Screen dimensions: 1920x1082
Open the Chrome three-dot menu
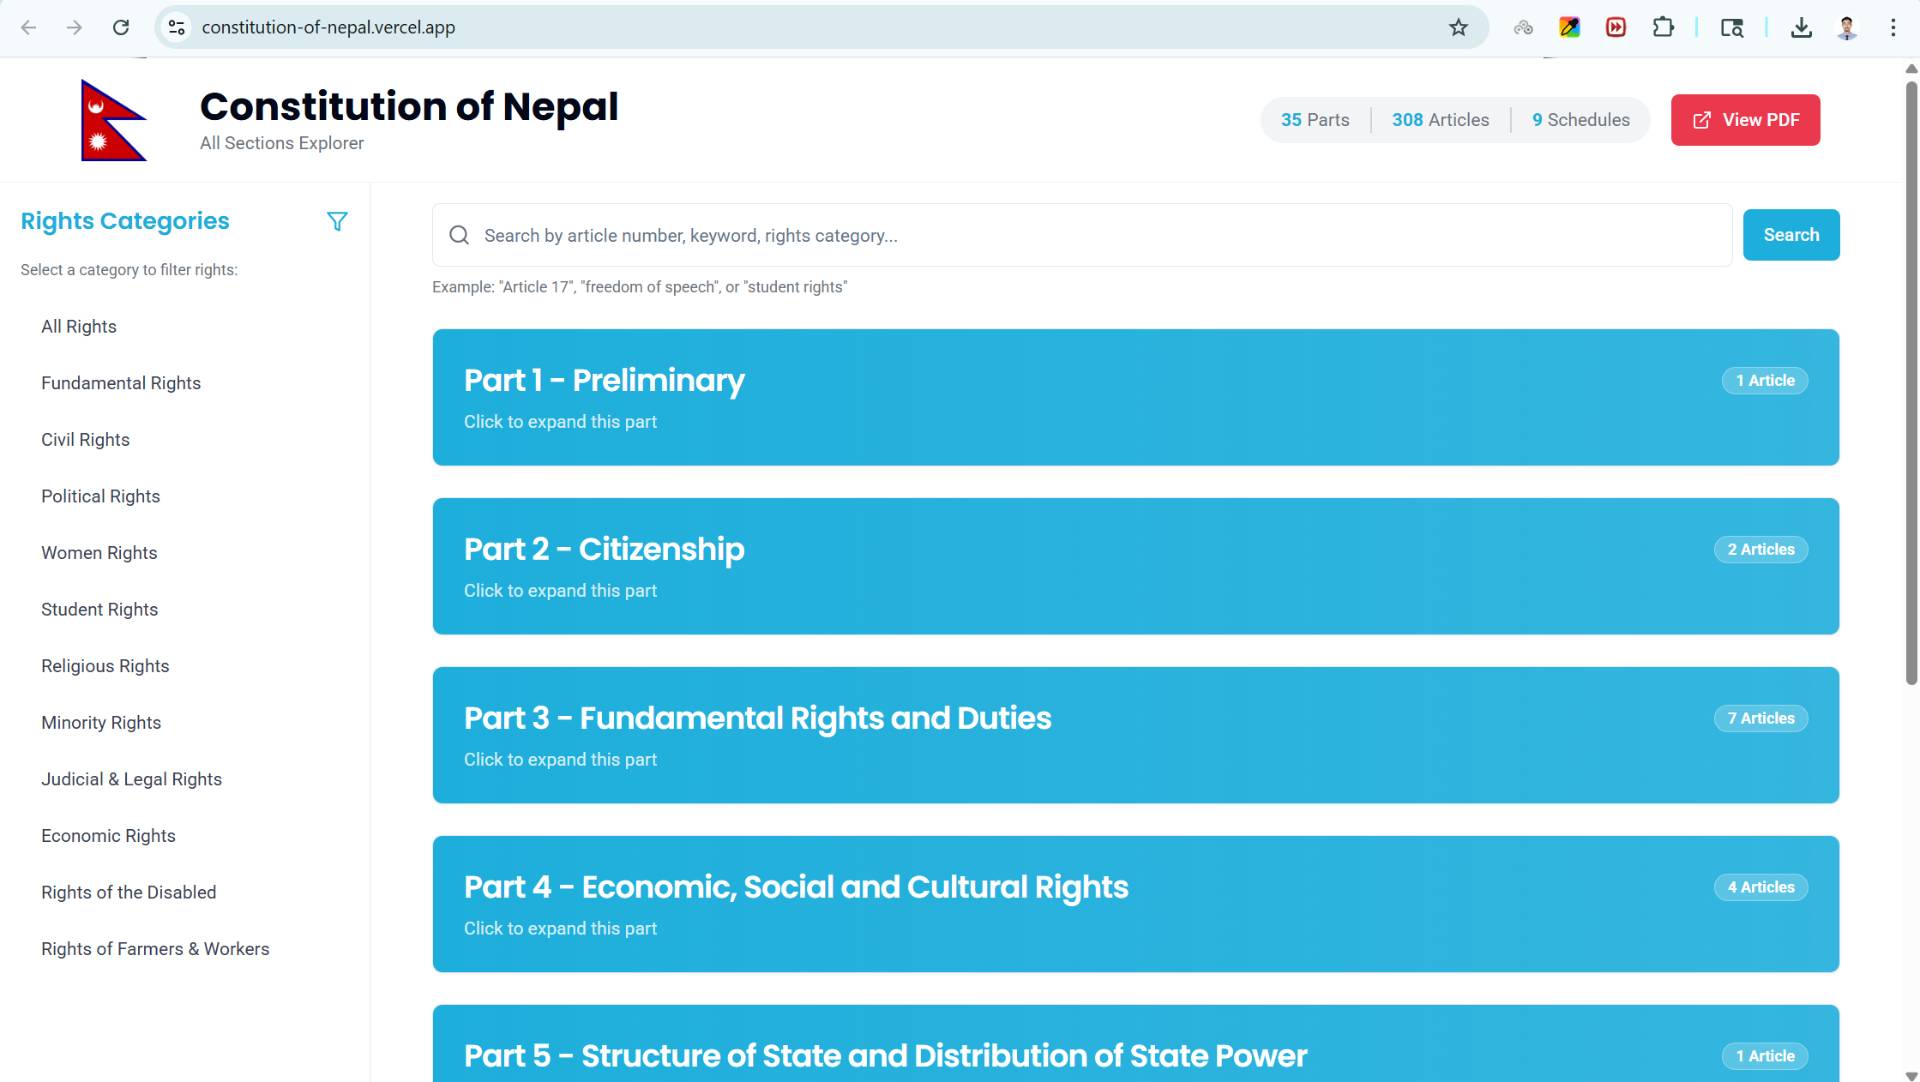coord(1893,27)
